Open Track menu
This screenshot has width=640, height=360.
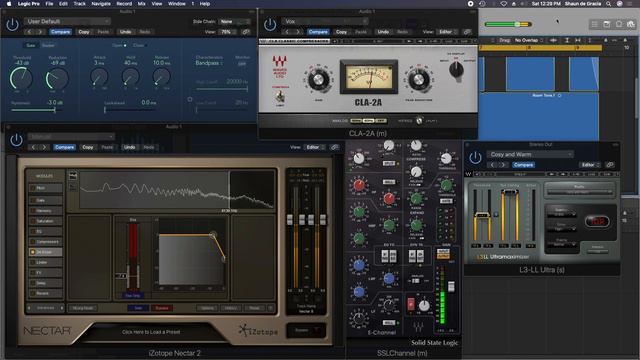coord(80,4)
